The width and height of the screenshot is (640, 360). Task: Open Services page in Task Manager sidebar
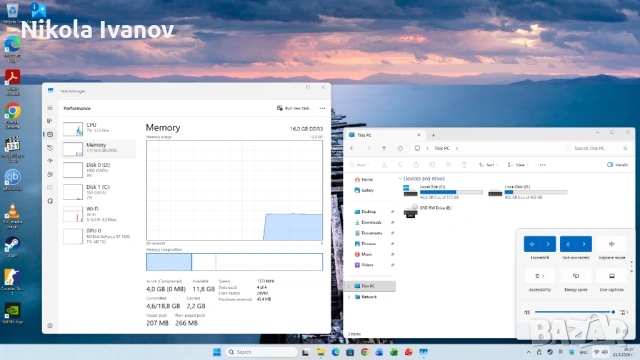tap(50, 201)
